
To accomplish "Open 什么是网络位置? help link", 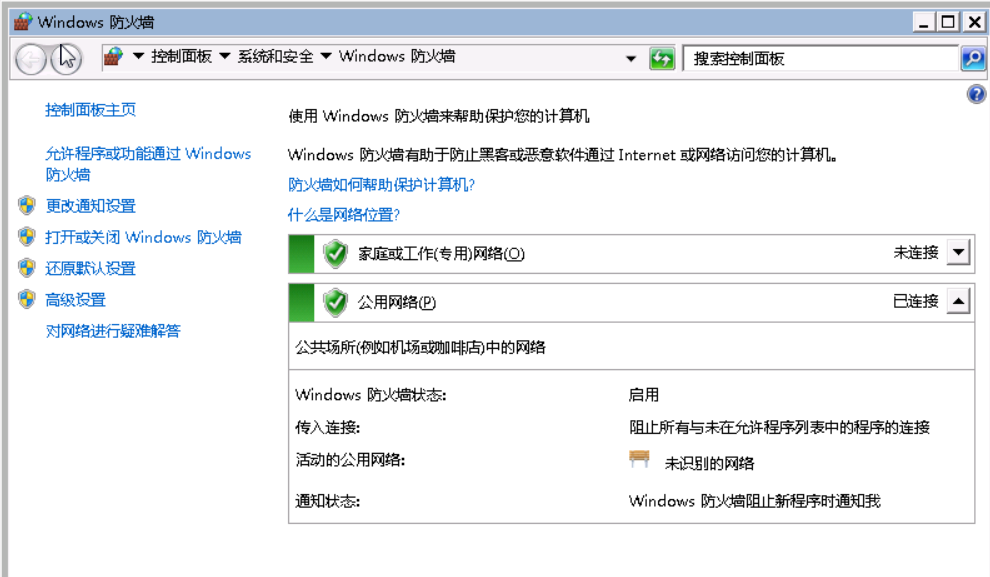I will 343,215.
